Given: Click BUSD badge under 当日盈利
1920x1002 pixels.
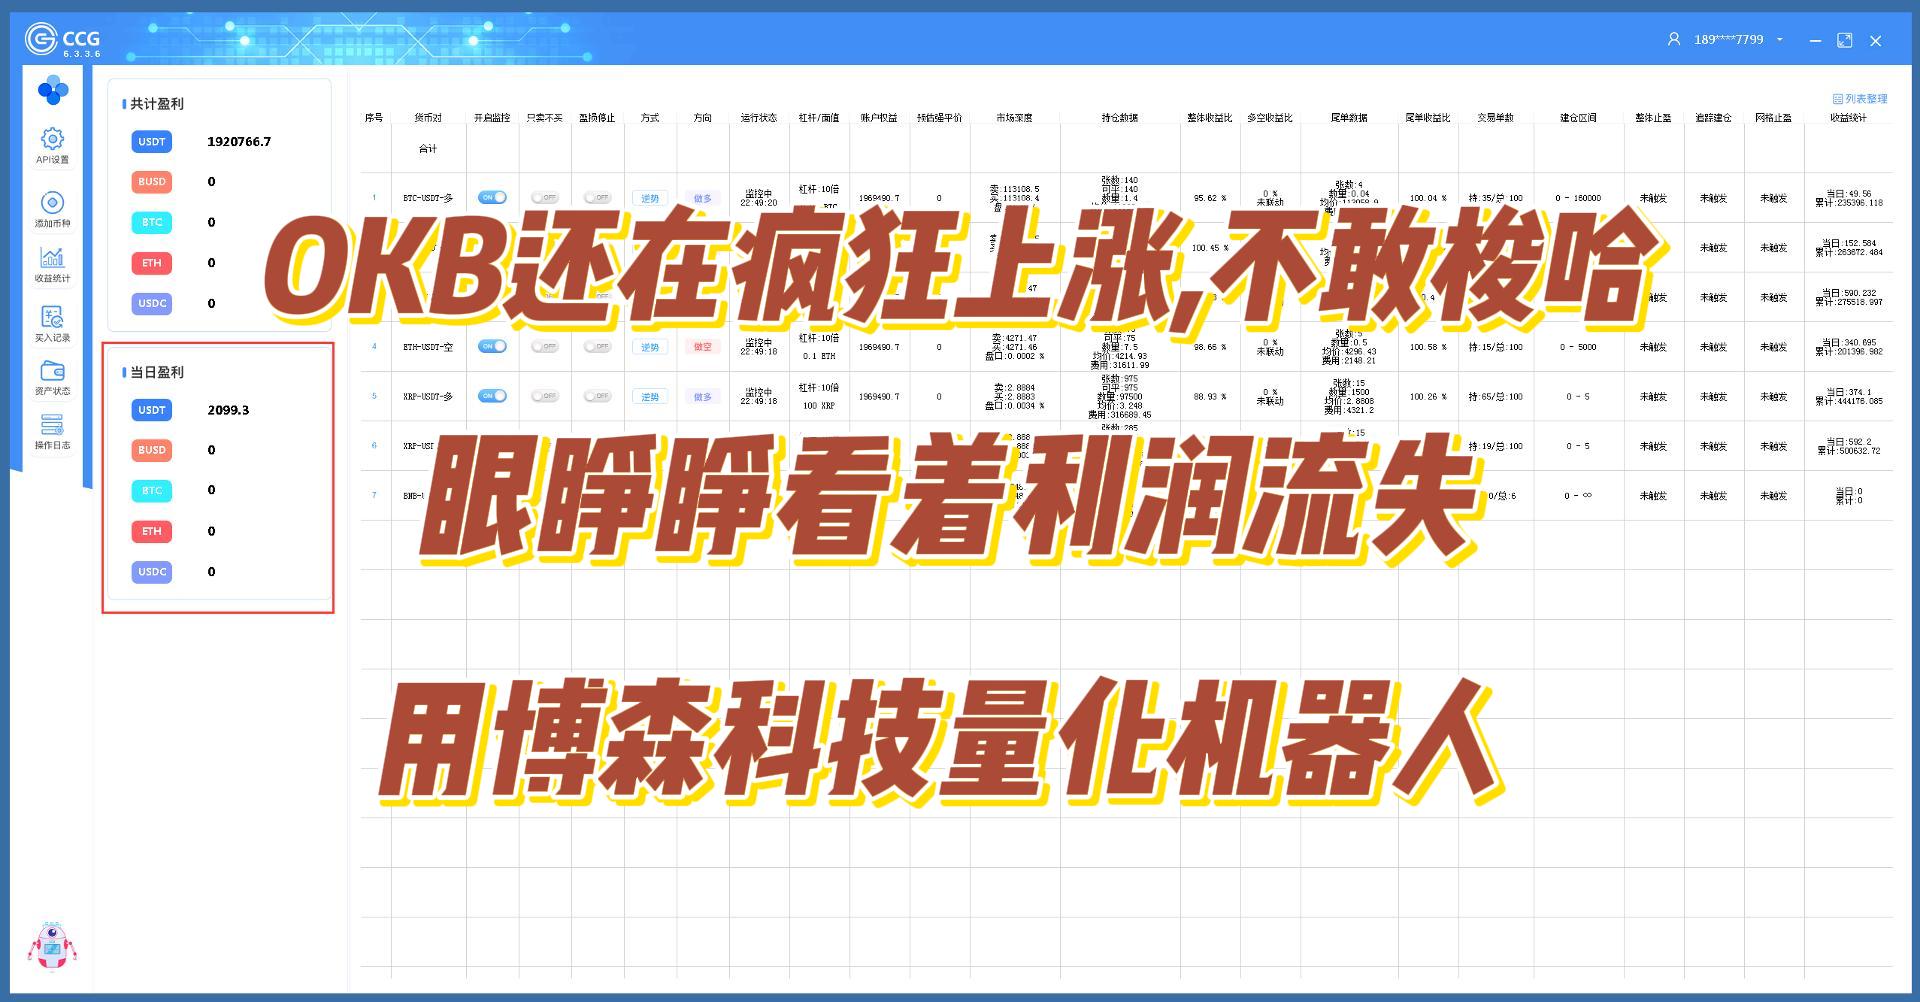Looking at the screenshot, I should [152, 450].
